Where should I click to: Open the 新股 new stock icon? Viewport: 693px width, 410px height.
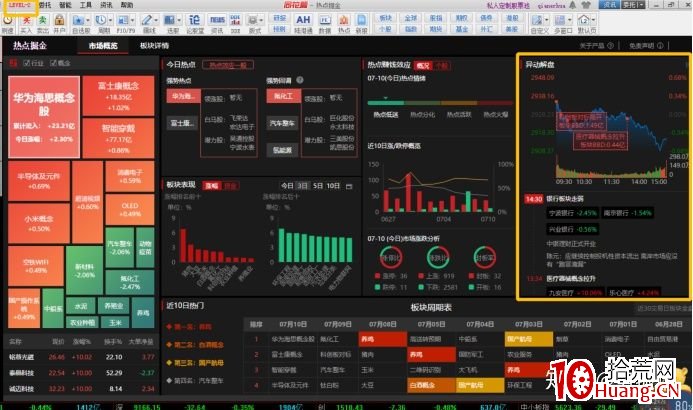coord(362,20)
